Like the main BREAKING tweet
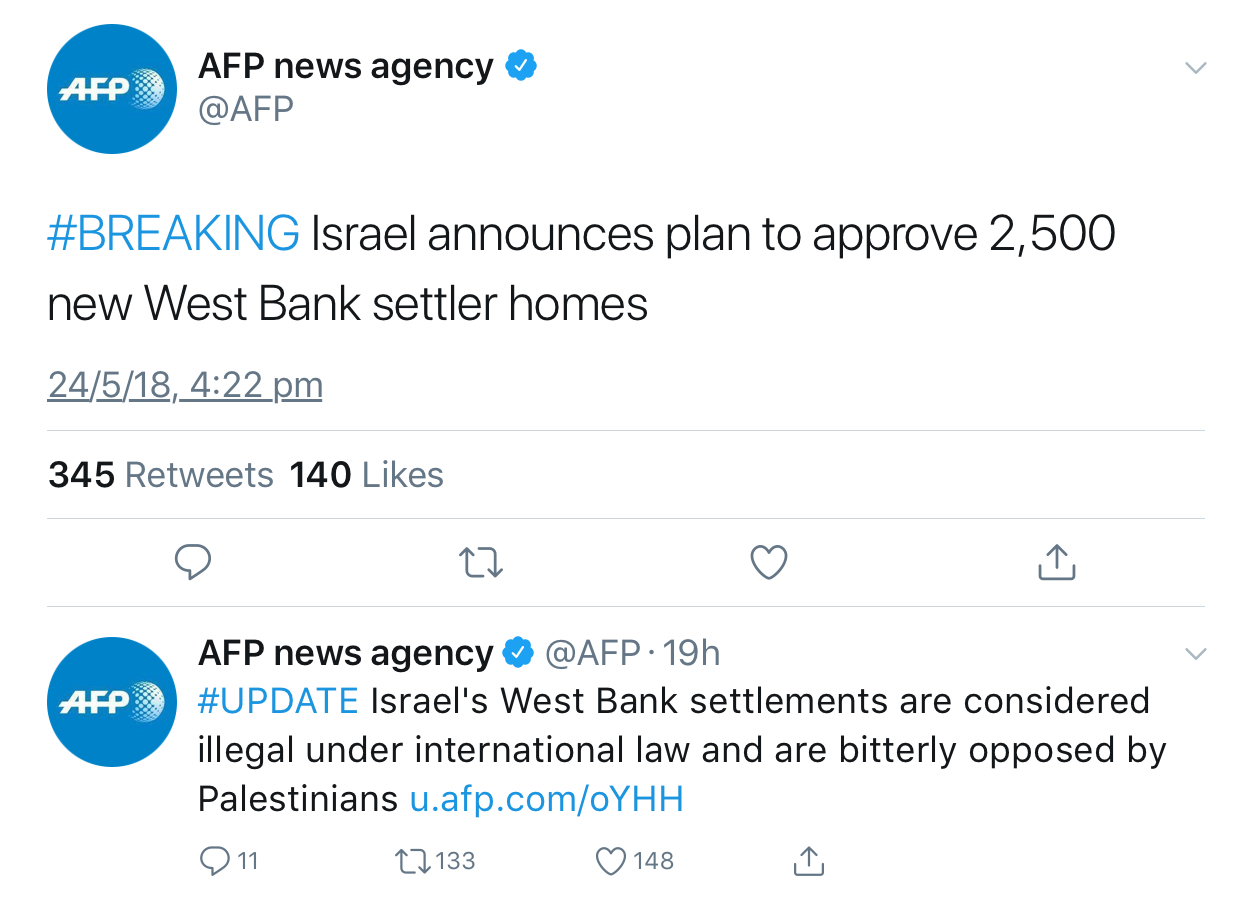1253x899 pixels. 769,562
